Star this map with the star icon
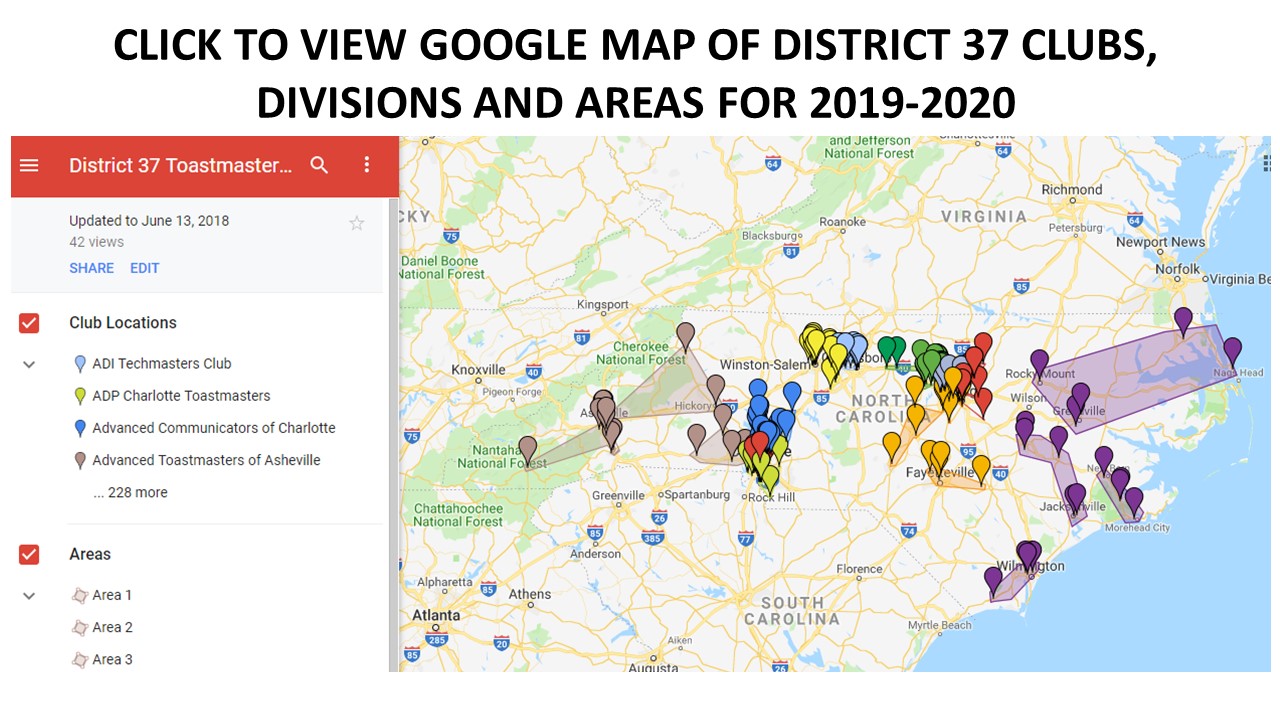 pyautogui.click(x=356, y=223)
